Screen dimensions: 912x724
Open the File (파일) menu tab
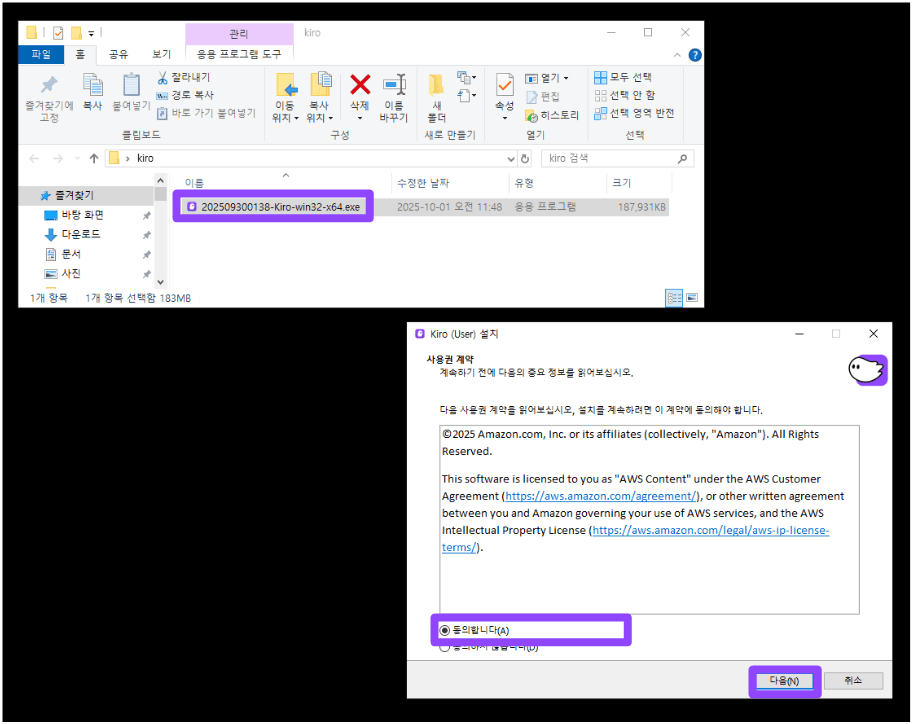pyautogui.click(x=41, y=54)
